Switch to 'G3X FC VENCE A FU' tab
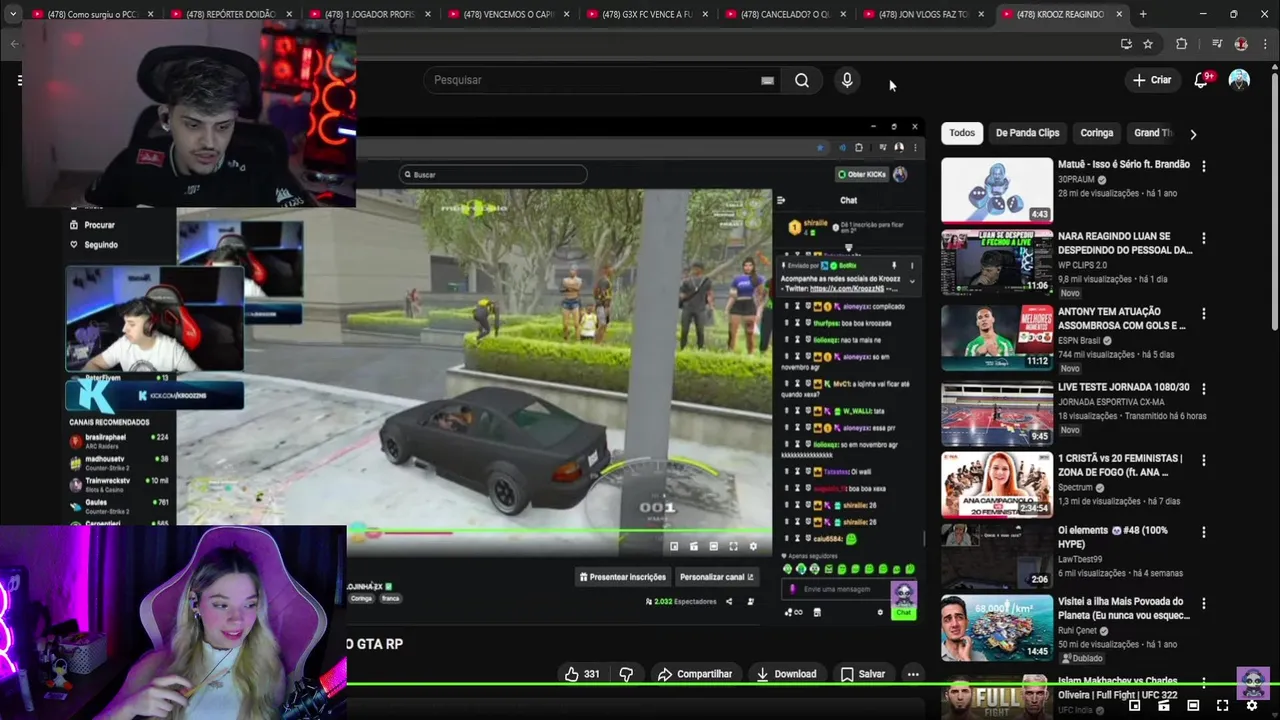The height and width of the screenshot is (720, 1280). point(646,14)
